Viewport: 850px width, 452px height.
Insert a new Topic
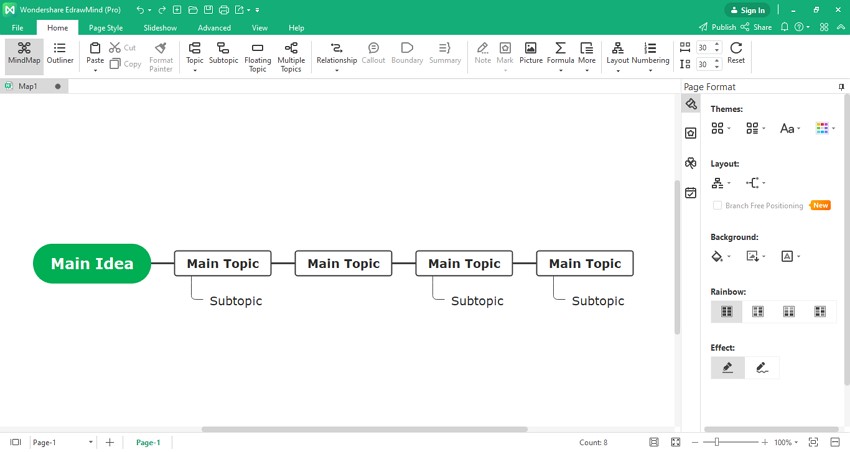(x=195, y=54)
